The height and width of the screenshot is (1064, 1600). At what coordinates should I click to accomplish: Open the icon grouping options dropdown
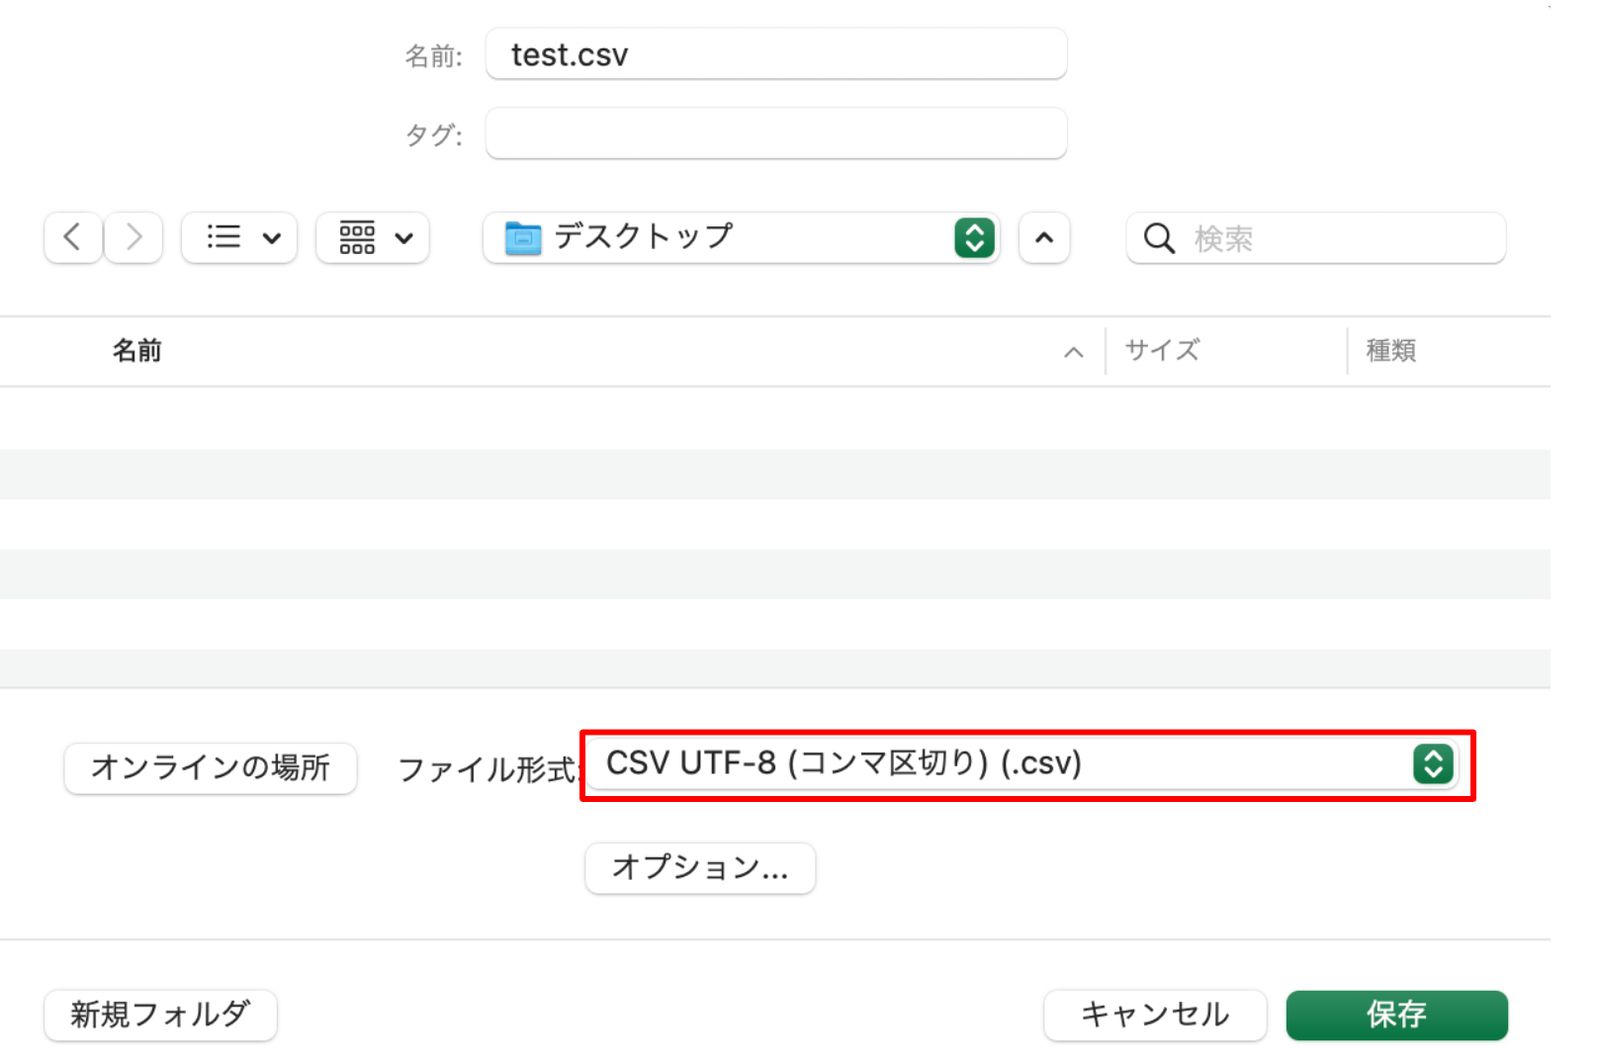pyautogui.click(x=373, y=238)
